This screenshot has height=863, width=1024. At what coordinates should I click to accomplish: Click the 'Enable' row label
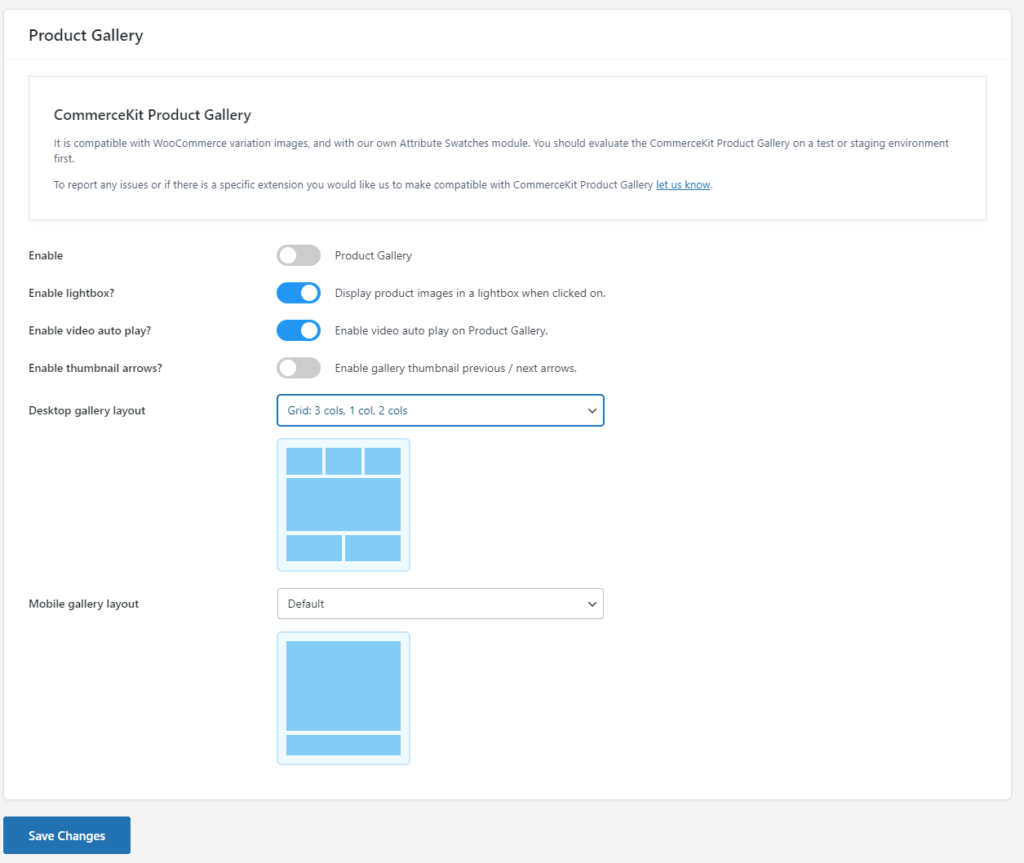(46, 255)
